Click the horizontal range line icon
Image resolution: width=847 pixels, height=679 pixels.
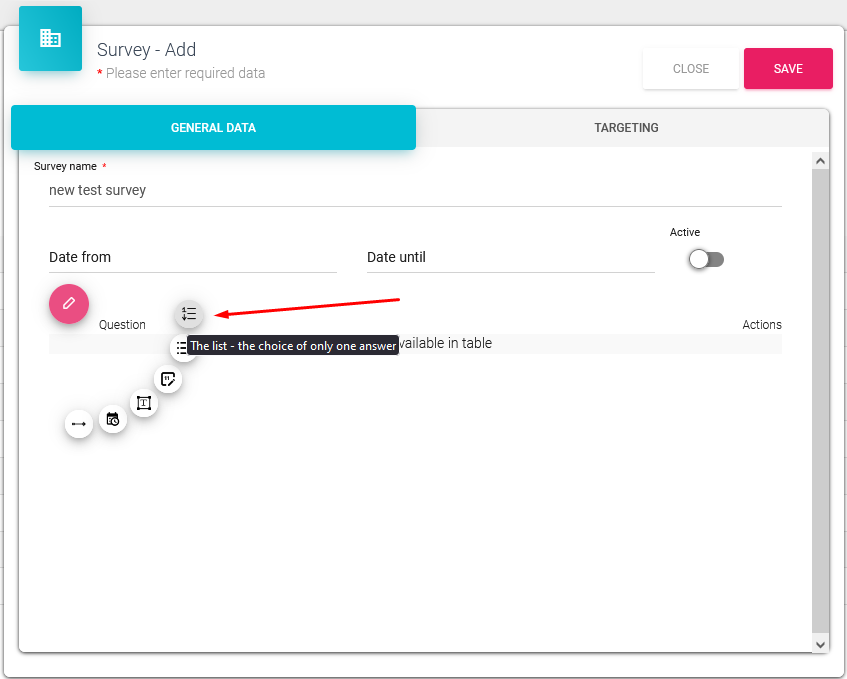tap(79, 424)
